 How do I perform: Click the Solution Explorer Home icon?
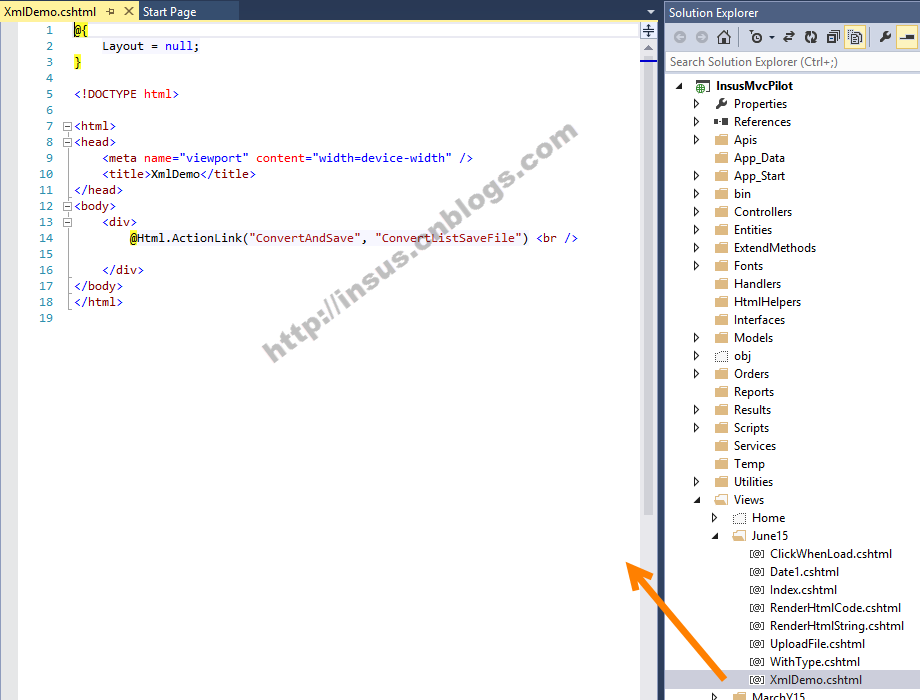(x=723, y=37)
